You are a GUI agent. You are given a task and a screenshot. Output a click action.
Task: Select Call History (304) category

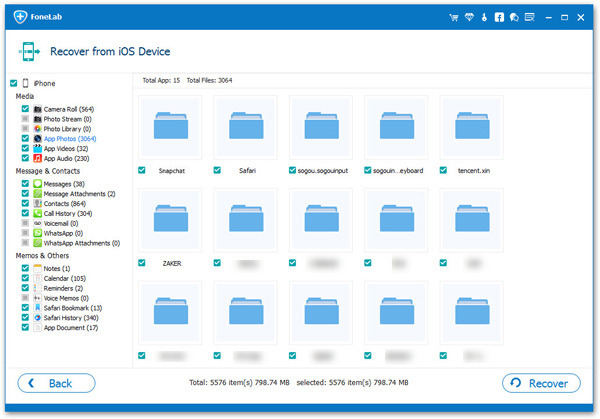[x=68, y=214]
